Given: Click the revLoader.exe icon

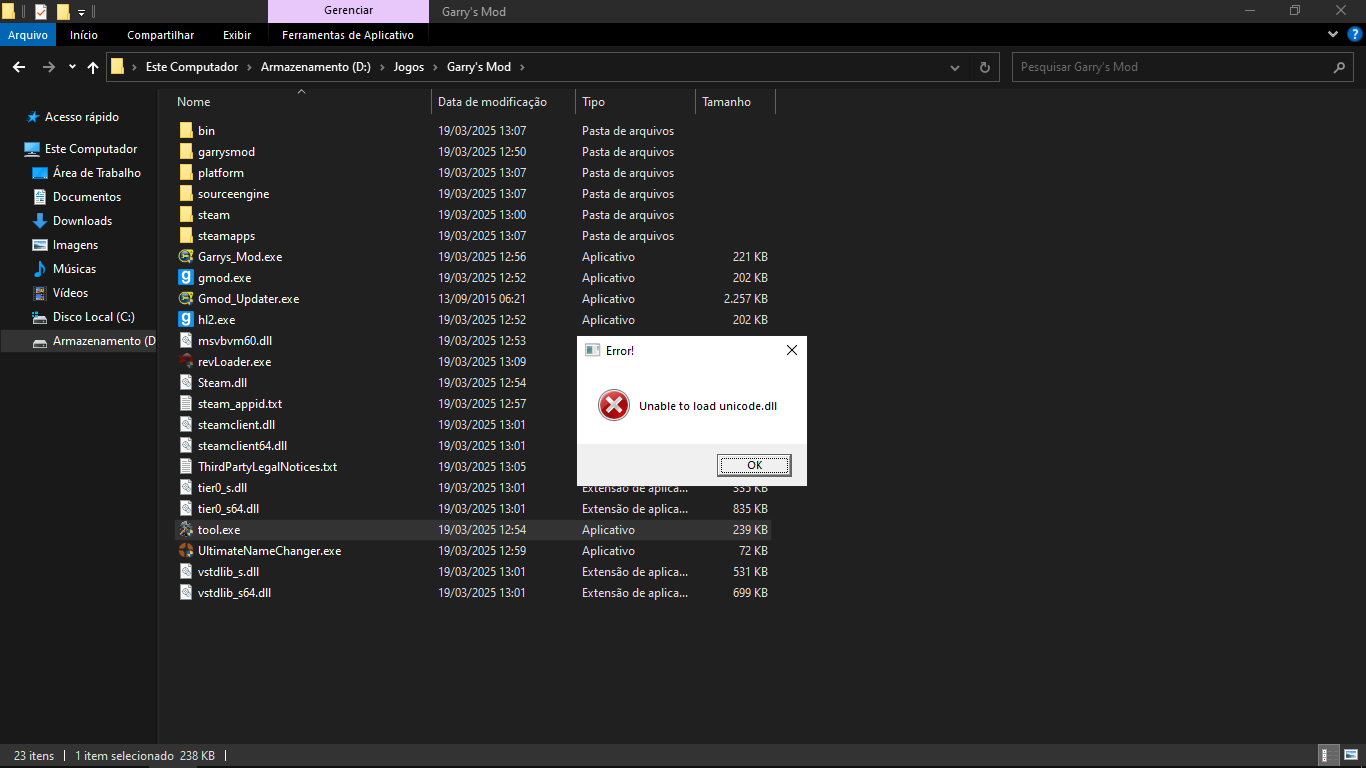Looking at the screenshot, I should [x=186, y=362].
